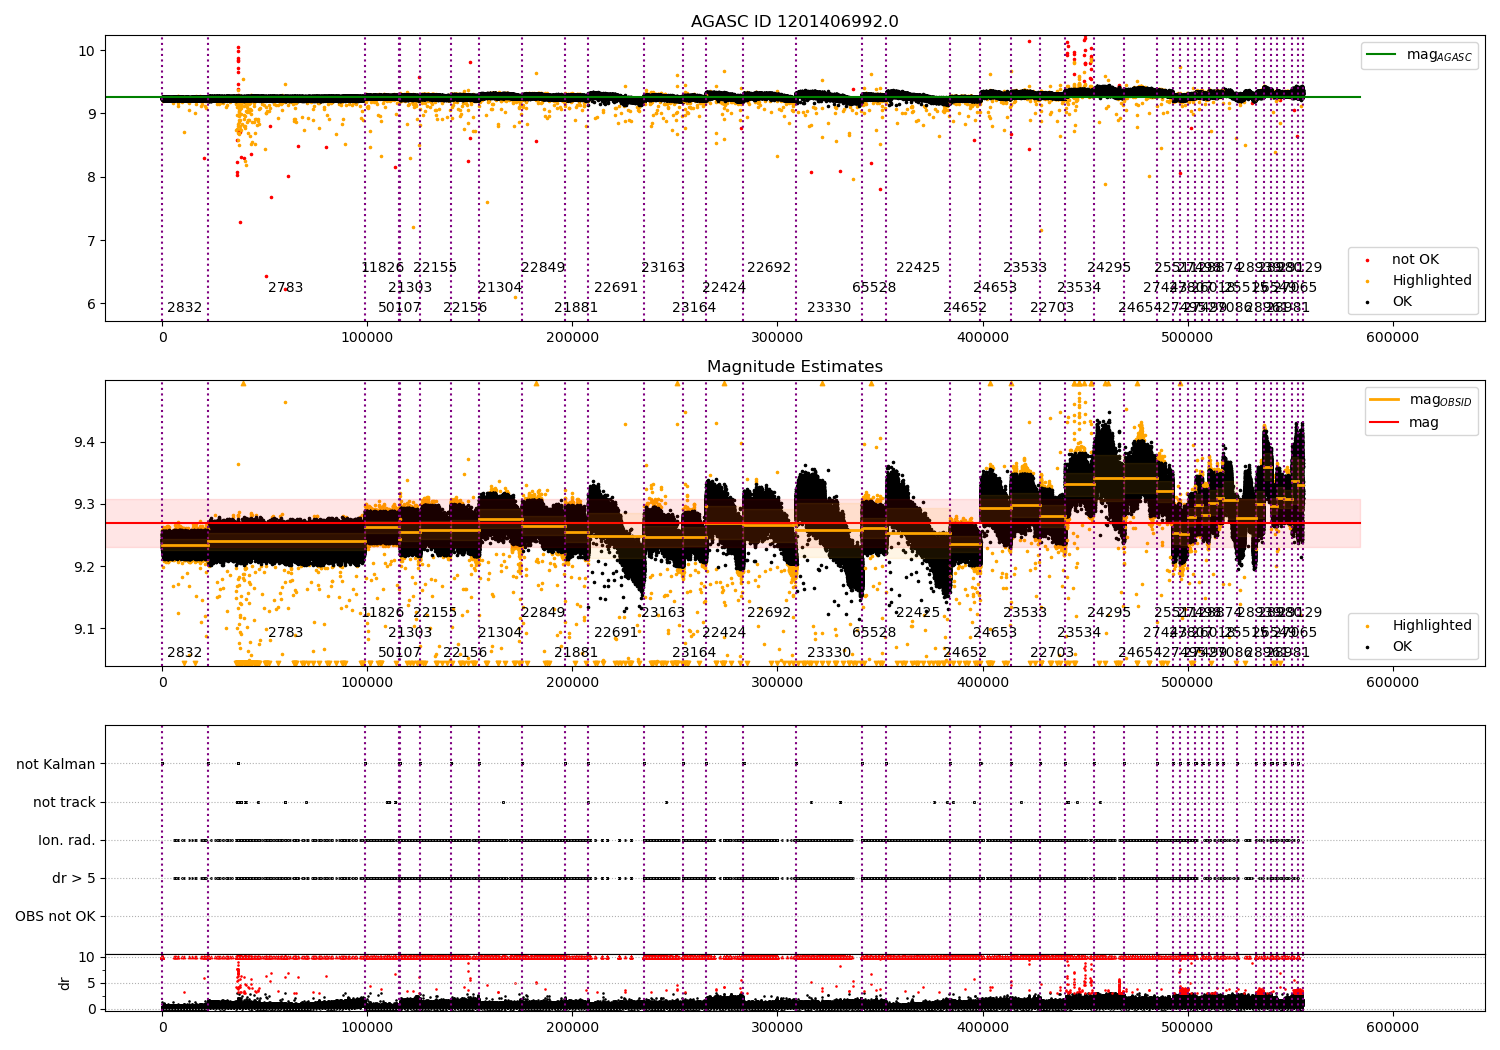
Task: Click obsid label '22155' in top plot
Action: [x=435, y=268]
